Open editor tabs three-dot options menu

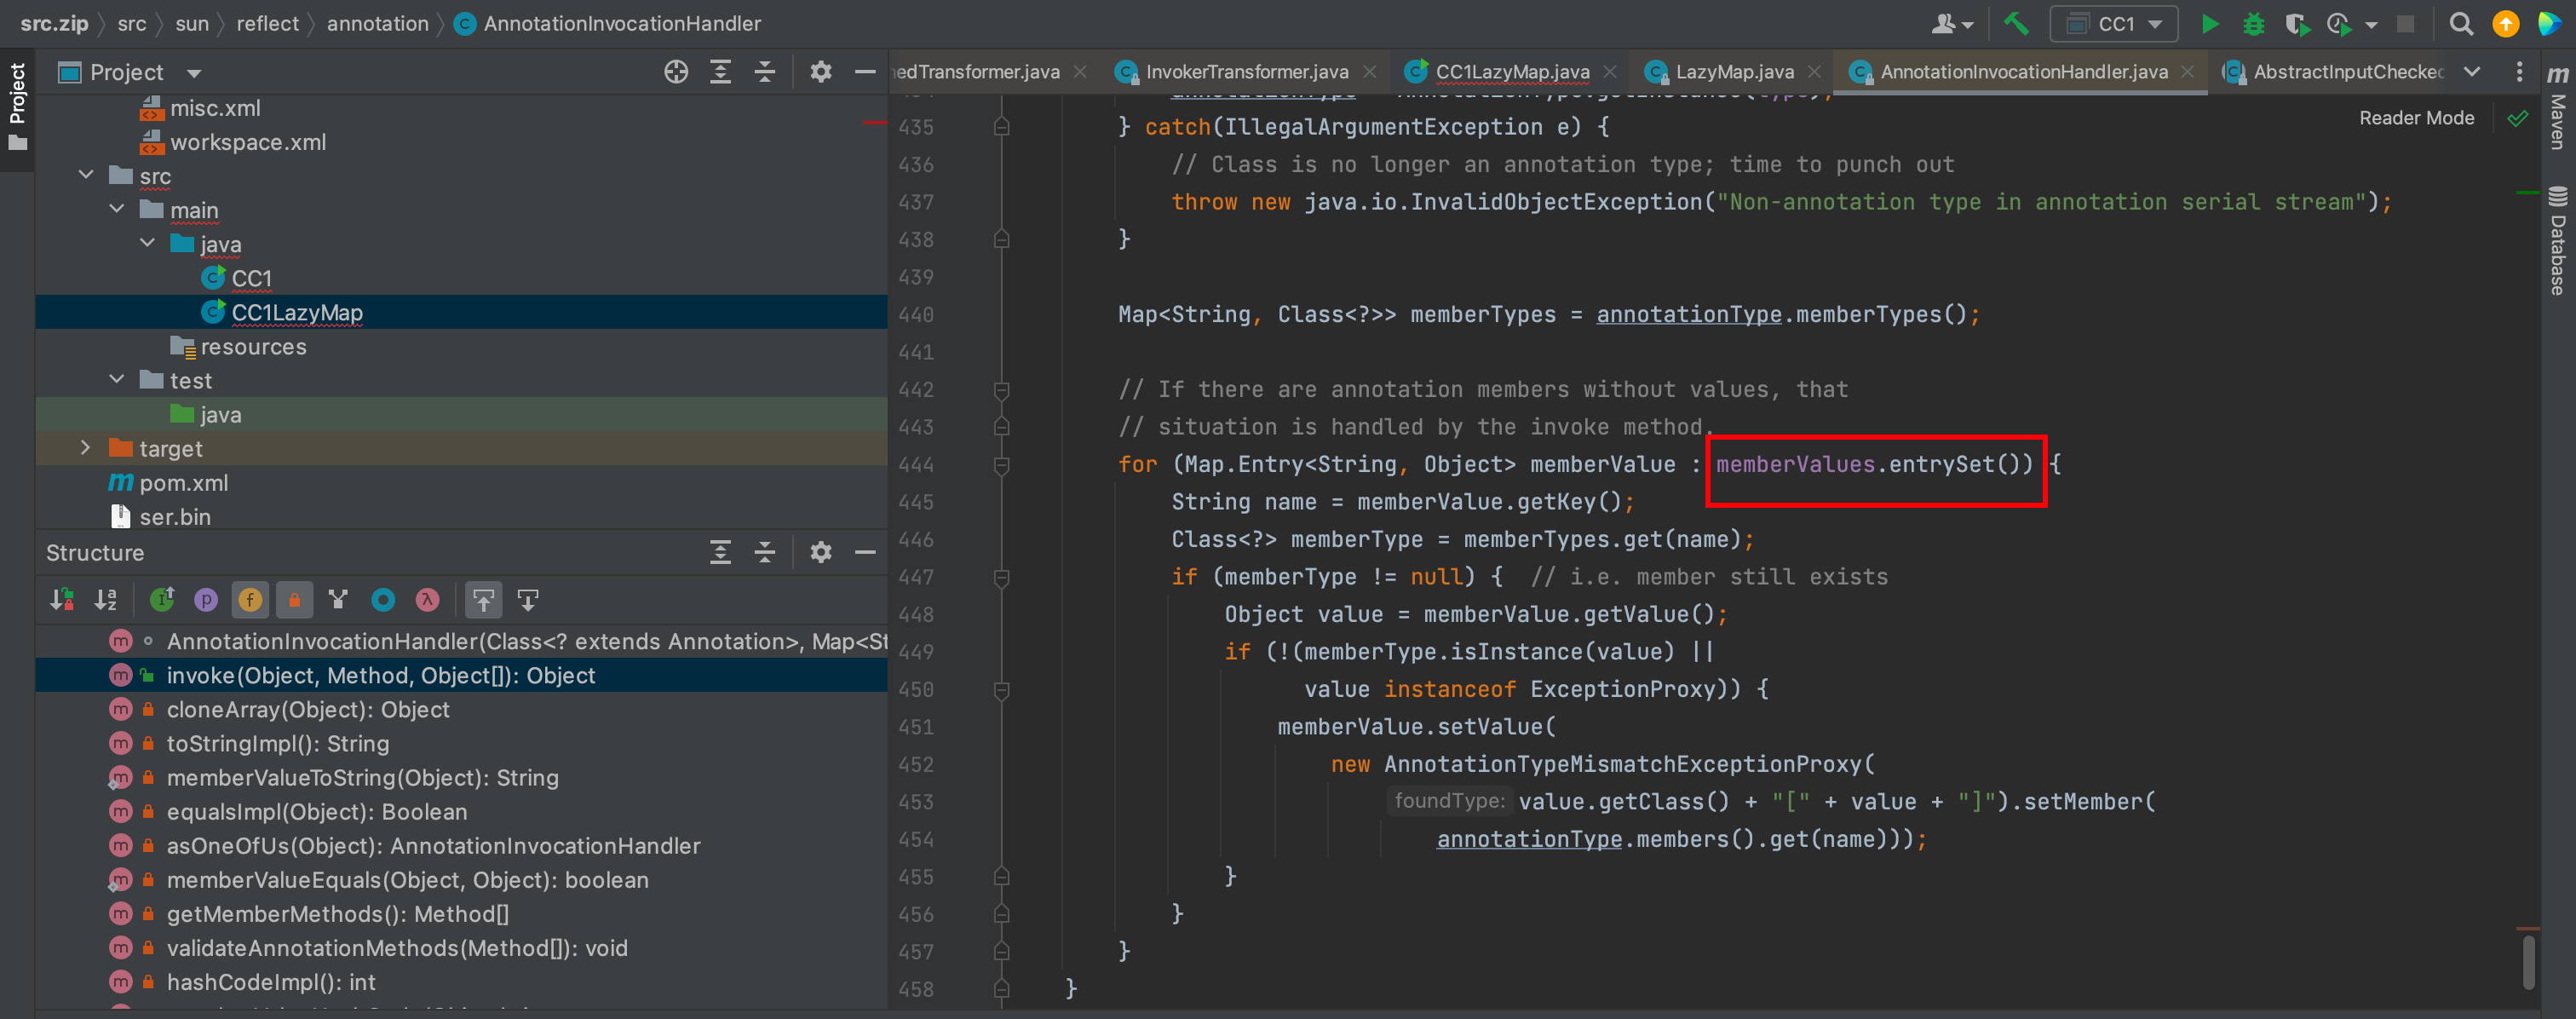click(2519, 71)
